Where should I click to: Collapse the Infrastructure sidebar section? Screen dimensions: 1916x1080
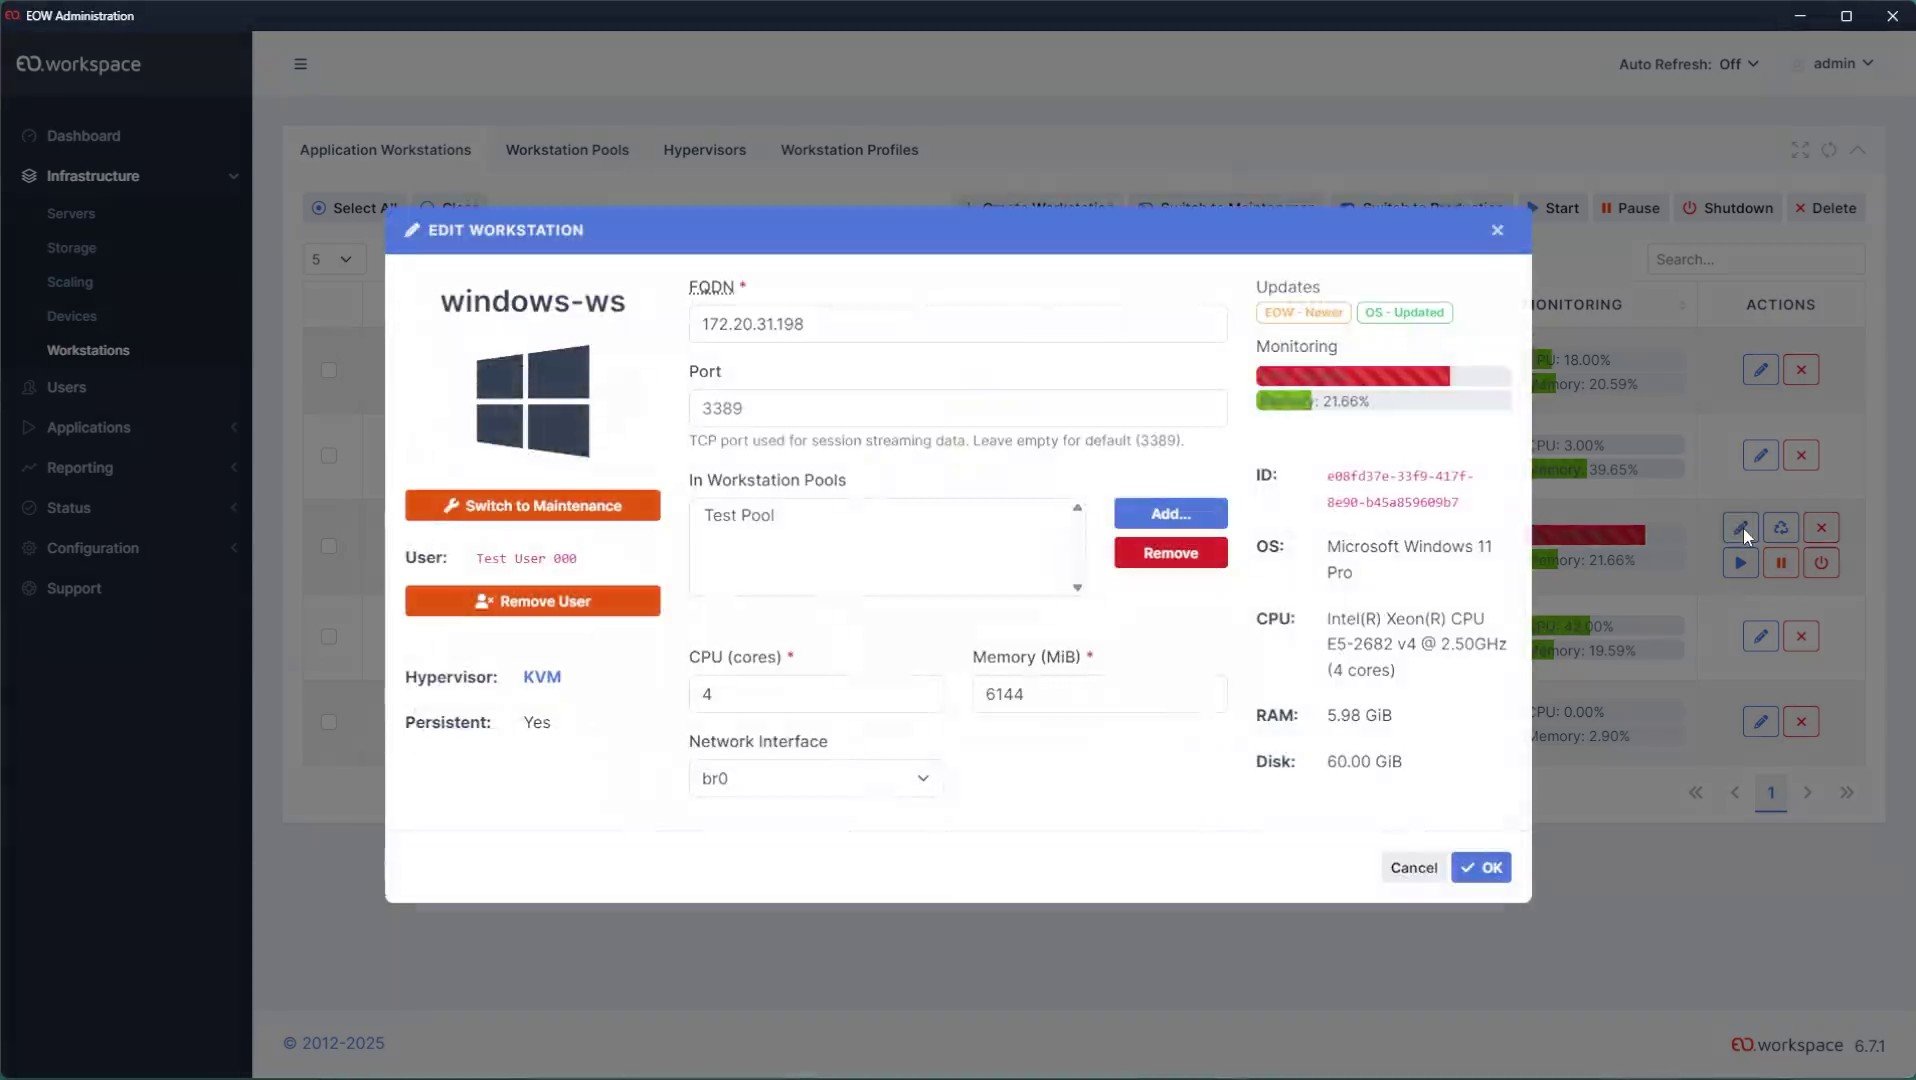[x=234, y=176]
